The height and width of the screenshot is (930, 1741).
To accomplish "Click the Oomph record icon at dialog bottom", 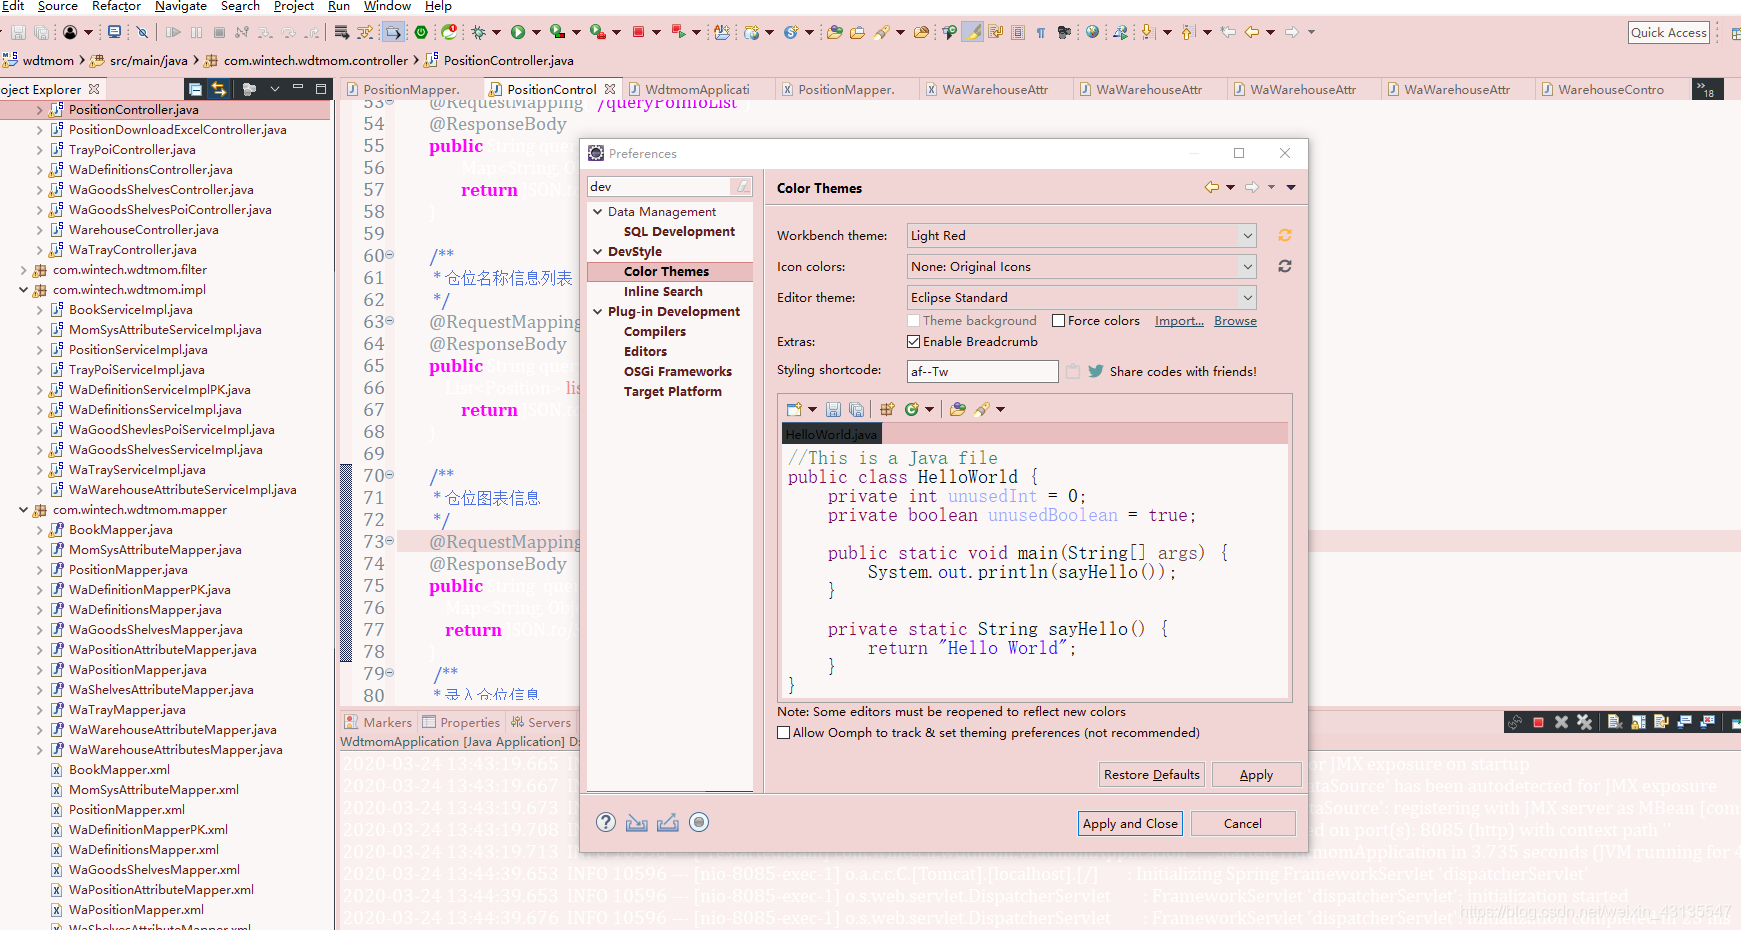I will tap(699, 822).
